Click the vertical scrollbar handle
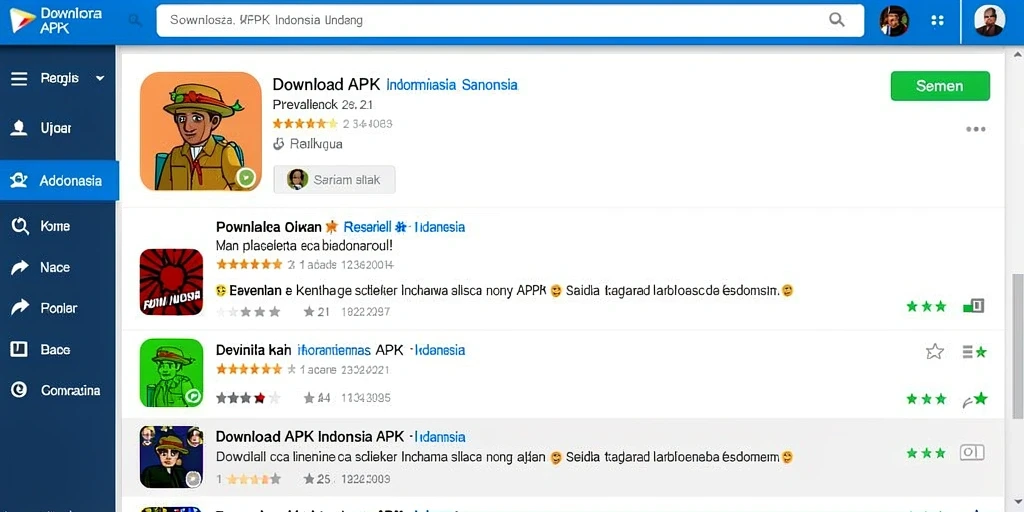 coord(1017,346)
